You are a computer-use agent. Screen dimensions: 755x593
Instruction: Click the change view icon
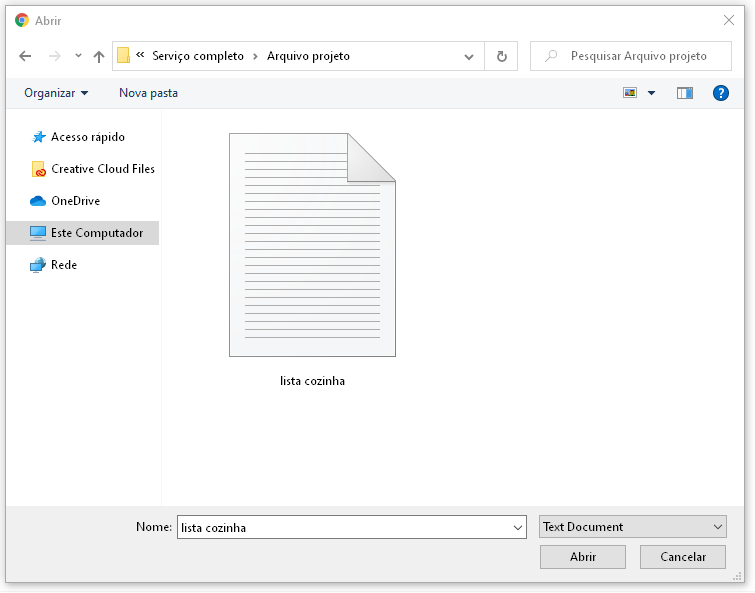630,93
